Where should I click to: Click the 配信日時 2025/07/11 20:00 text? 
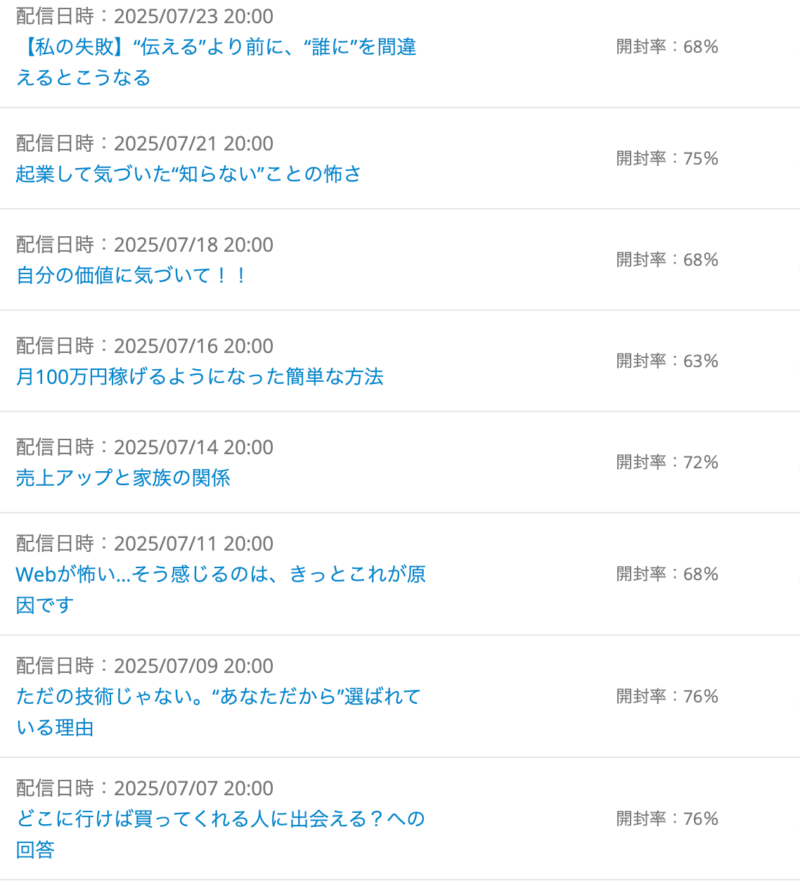pos(145,544)
